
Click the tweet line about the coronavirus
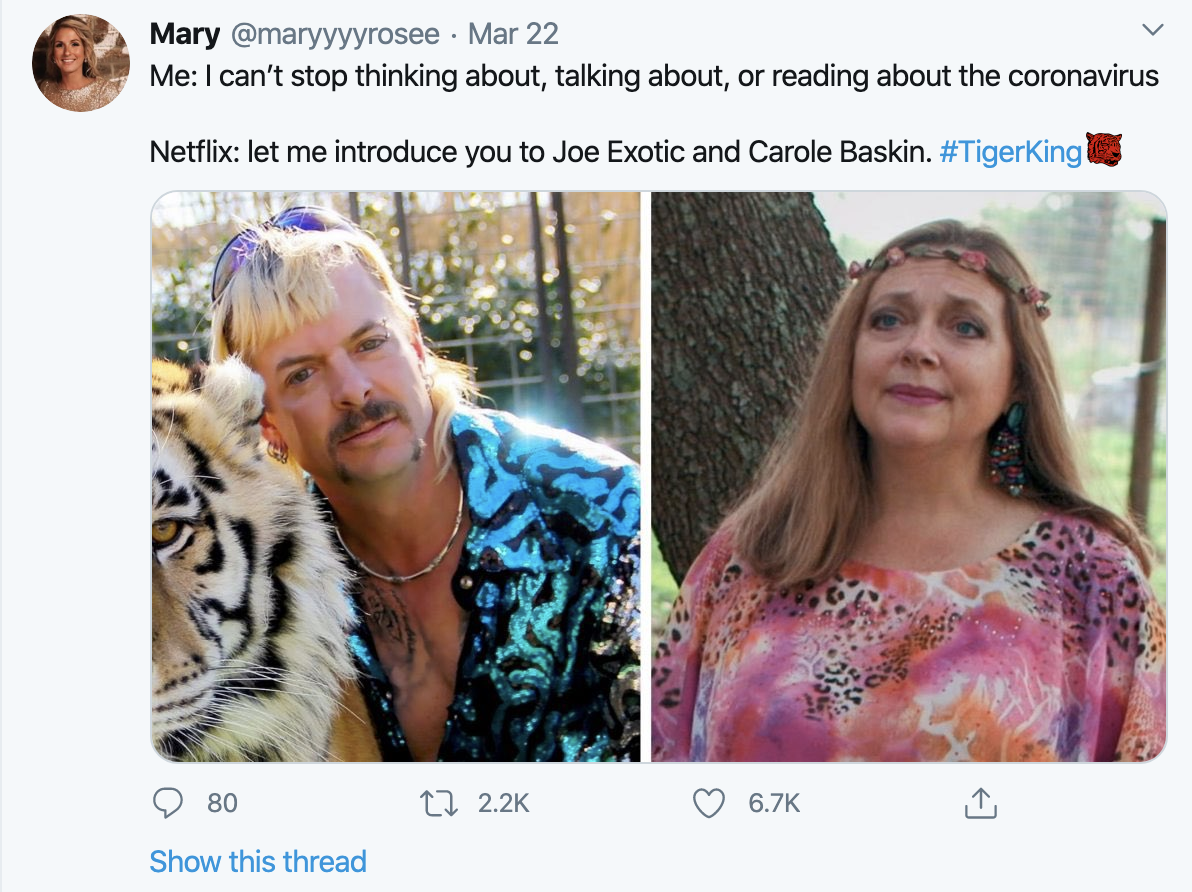click(x=654, y=76)
